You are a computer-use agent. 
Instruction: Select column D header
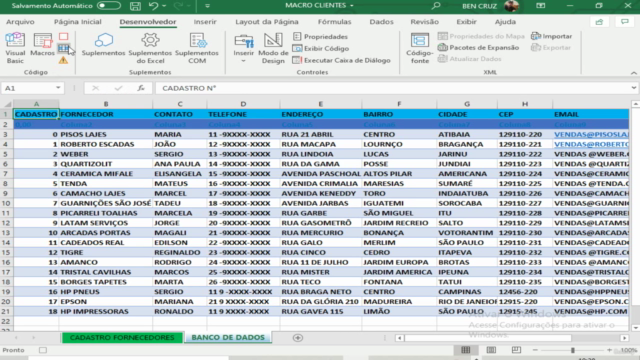tap(243, 104)
